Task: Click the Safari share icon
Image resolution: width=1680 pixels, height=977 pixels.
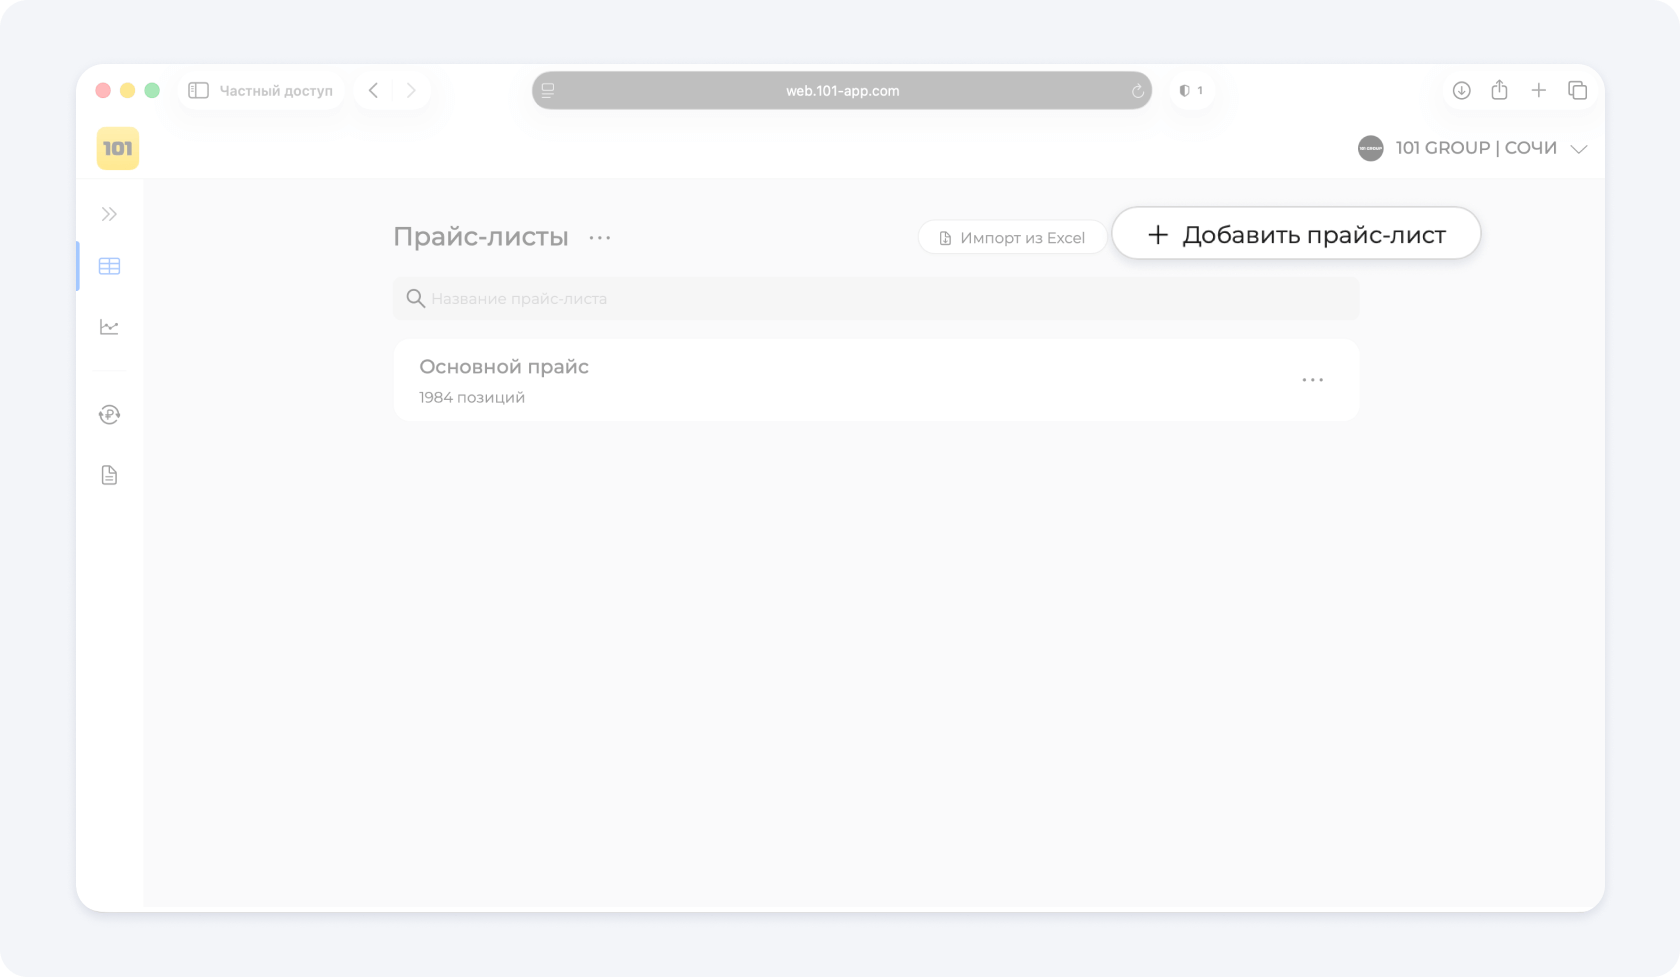Action: (1499, 91)
